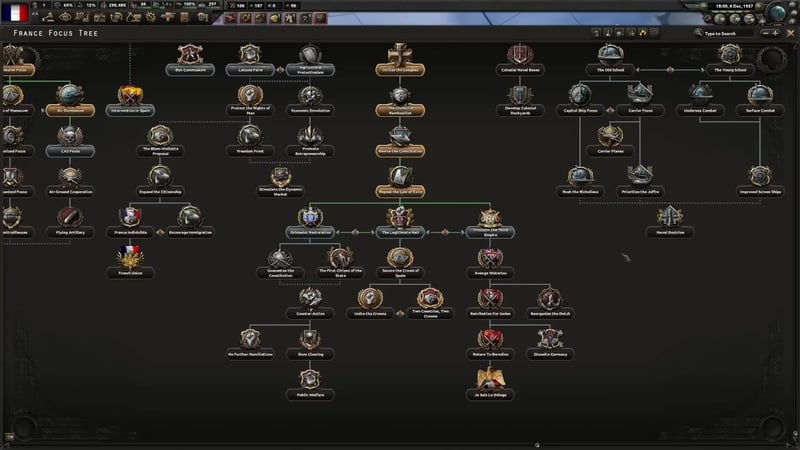Select the Proclaim the Third Empire focus
Screen dimensions: 800x450
[490, 222]
